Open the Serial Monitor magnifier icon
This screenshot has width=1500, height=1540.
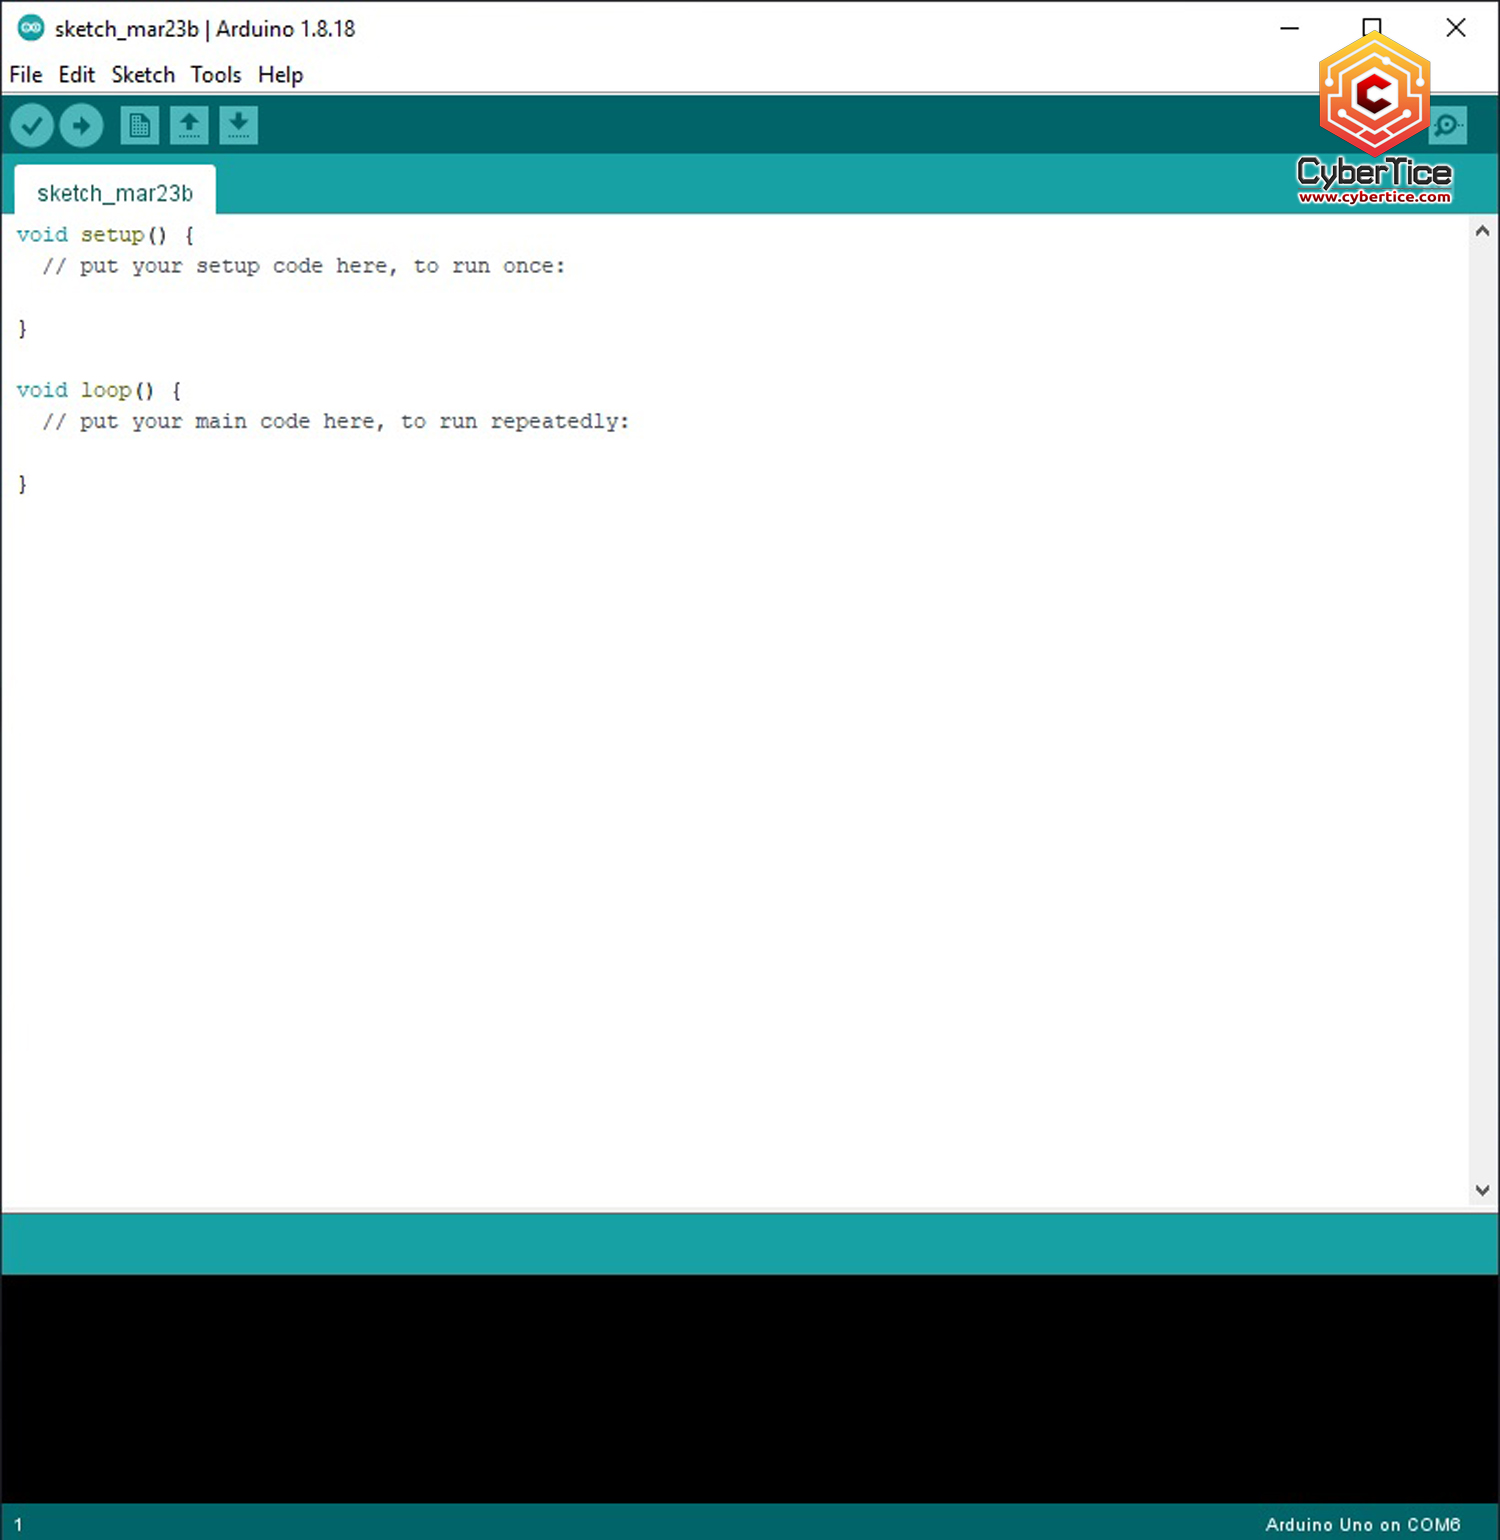(x=1447, y=127)
